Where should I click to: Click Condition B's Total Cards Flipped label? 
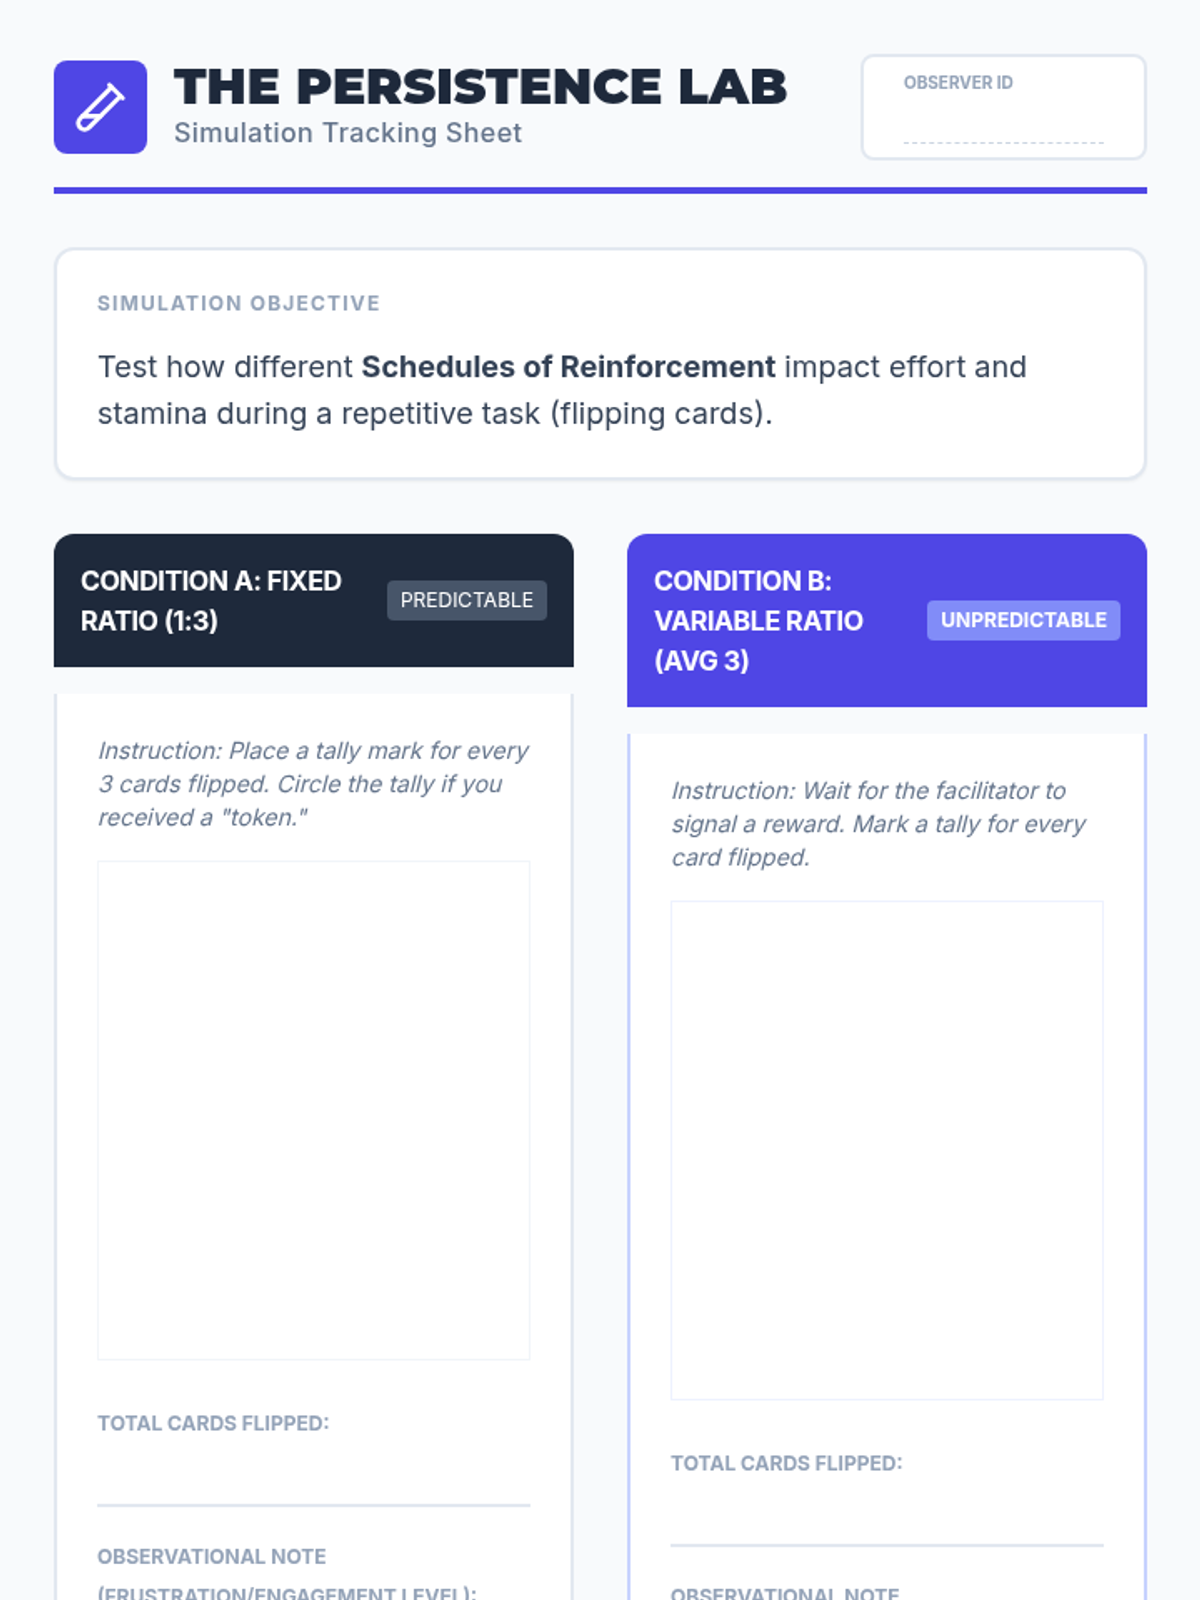tap(786, 1463)
